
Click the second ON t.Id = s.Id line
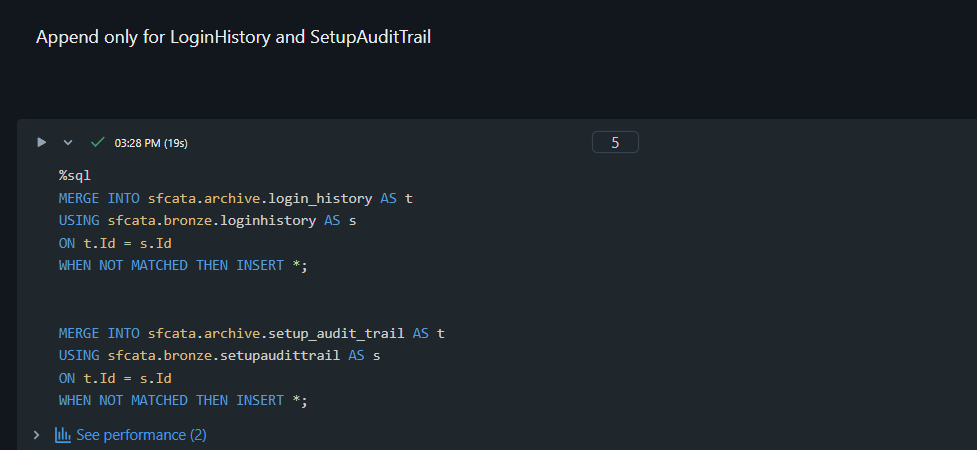point(115,378)
